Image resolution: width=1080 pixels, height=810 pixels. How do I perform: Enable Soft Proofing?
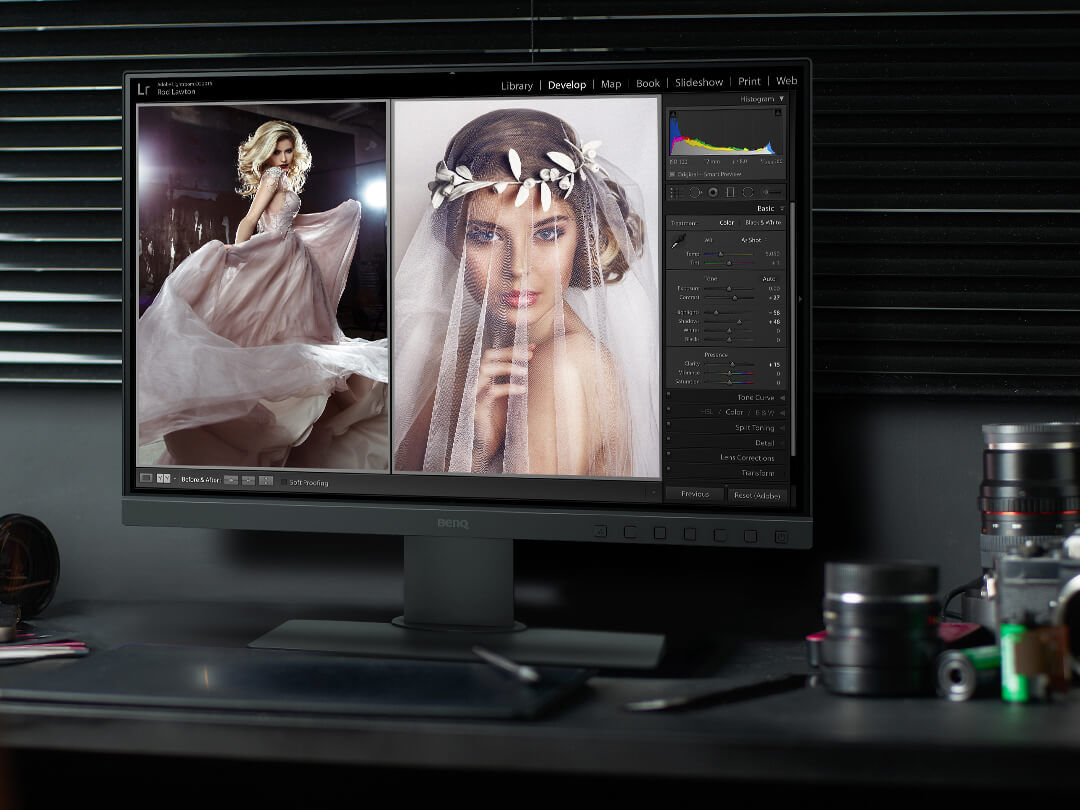tap(284, 481)
